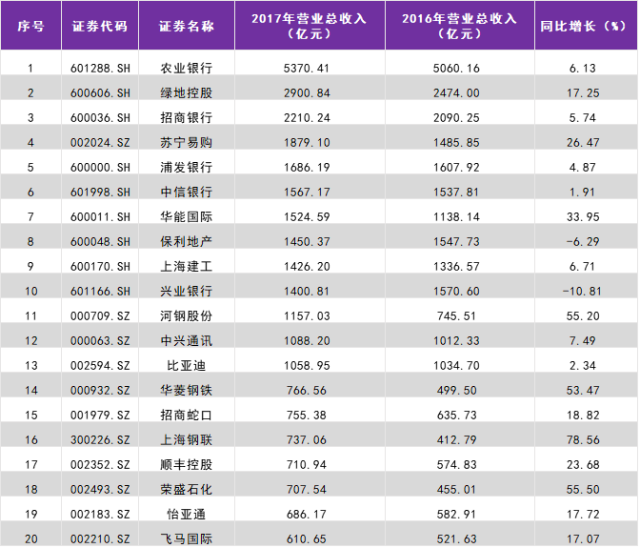Select the value 2090.25
Viewport: 640px width, 548px height.
click(x=456, y=118)
